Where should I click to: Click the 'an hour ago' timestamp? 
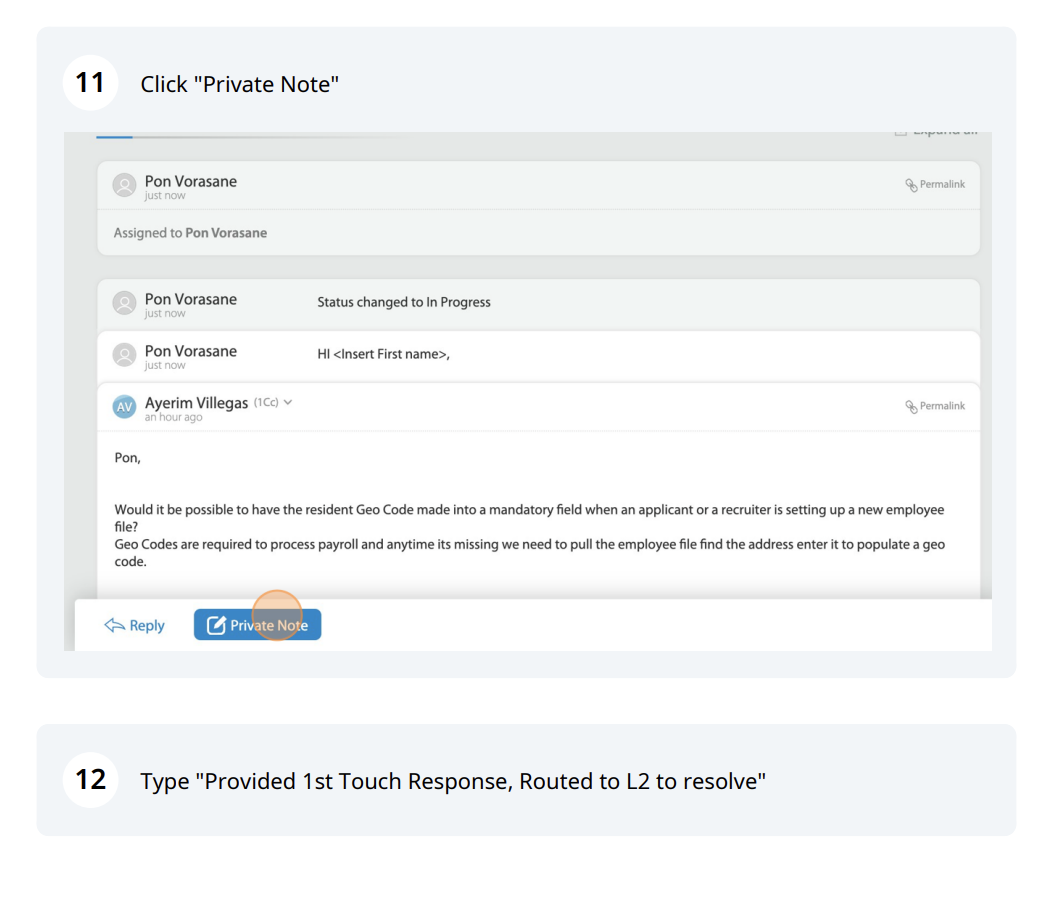pyautogui.click(x=173, y=418)
